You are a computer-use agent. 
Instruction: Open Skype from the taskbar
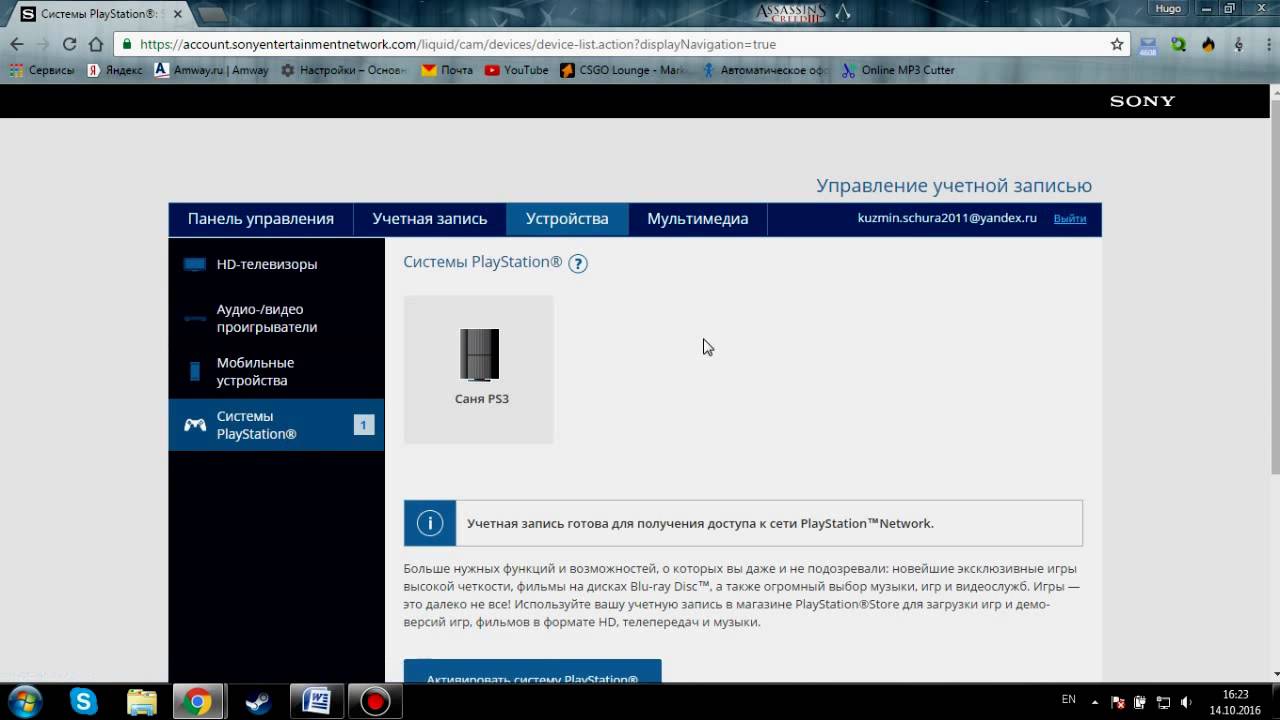pos(84,702)
